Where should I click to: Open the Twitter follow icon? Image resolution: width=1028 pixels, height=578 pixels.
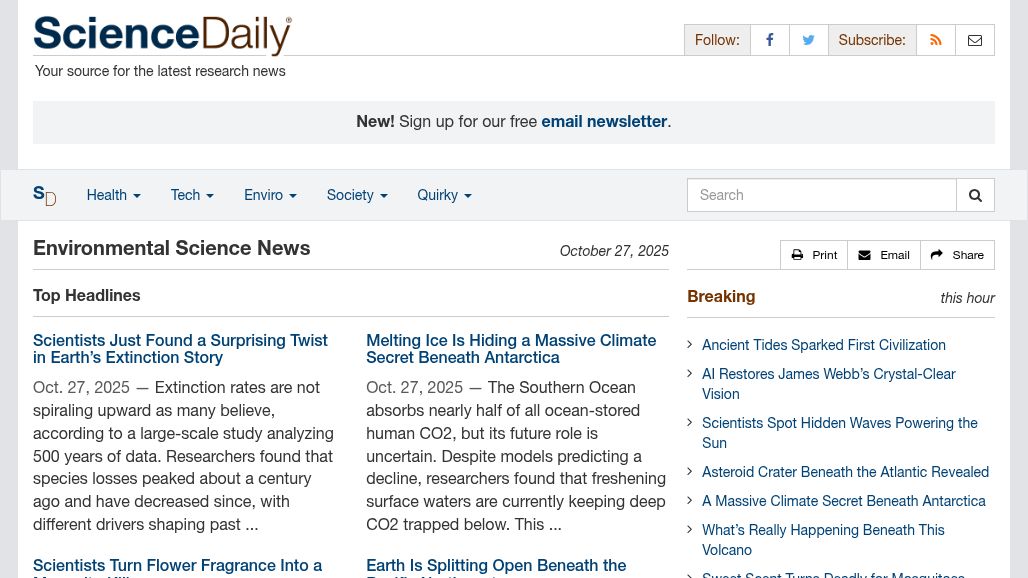pyautogui.click(x=808, y=40)
